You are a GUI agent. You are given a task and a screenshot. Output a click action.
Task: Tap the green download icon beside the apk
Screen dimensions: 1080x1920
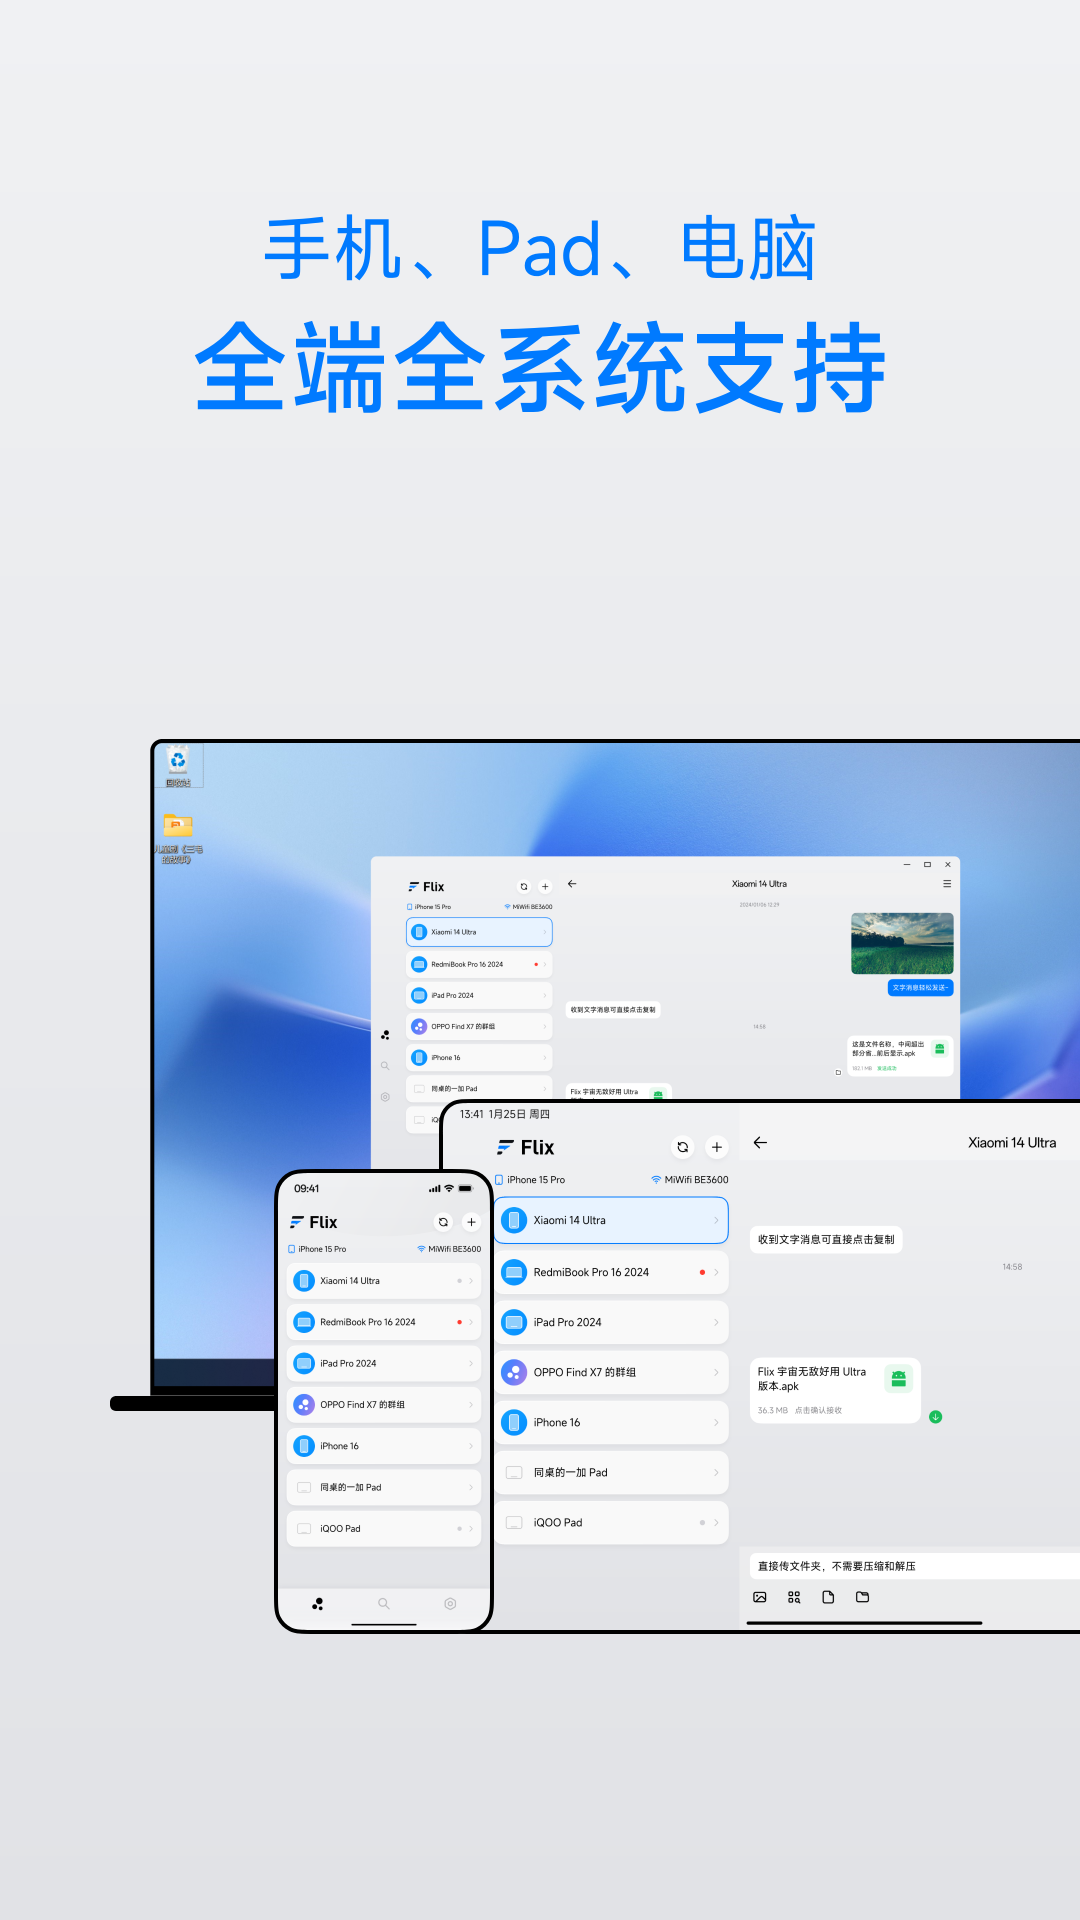click(x=935, y=1417)
